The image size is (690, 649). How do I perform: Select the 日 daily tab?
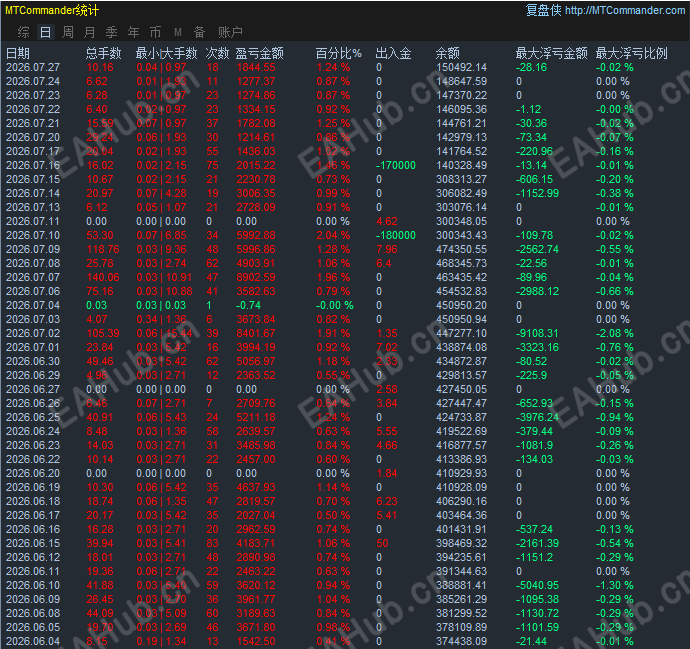(x=45, y=32)
